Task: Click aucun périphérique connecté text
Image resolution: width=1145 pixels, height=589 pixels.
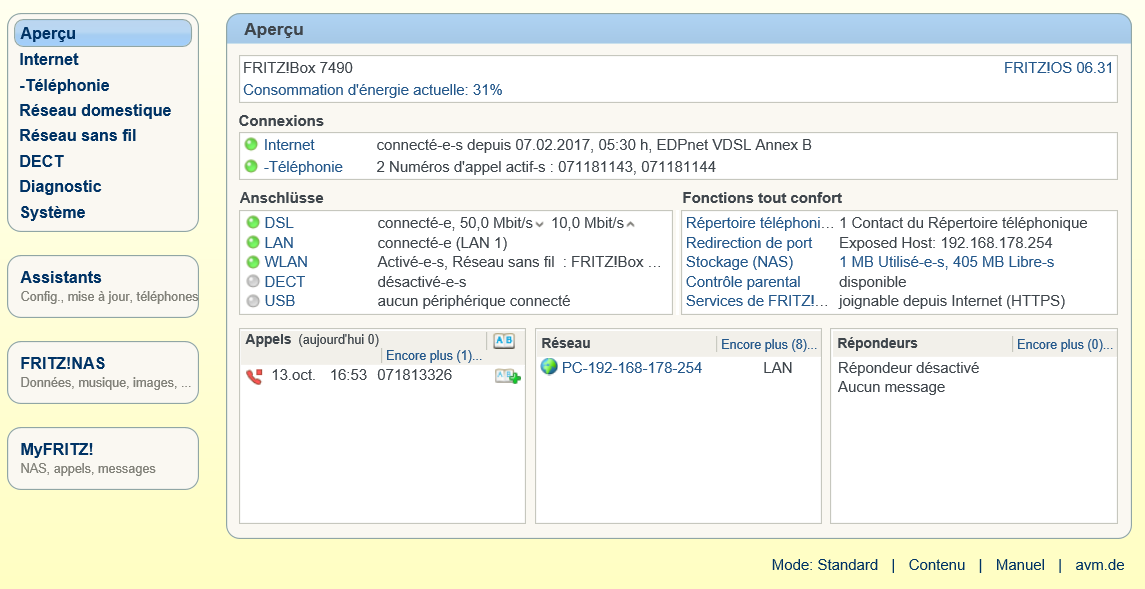Action: coord(474,301)
